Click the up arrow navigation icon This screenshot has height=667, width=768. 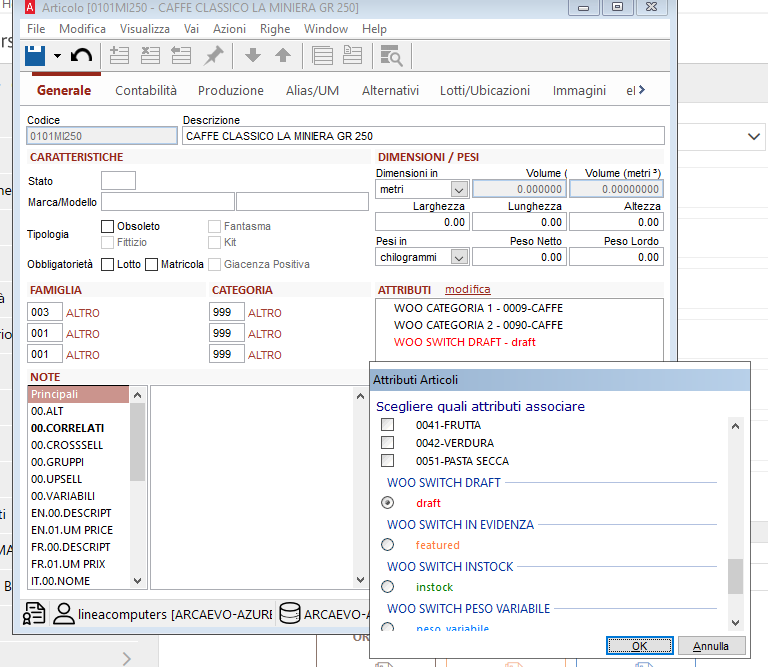[283, 56]
